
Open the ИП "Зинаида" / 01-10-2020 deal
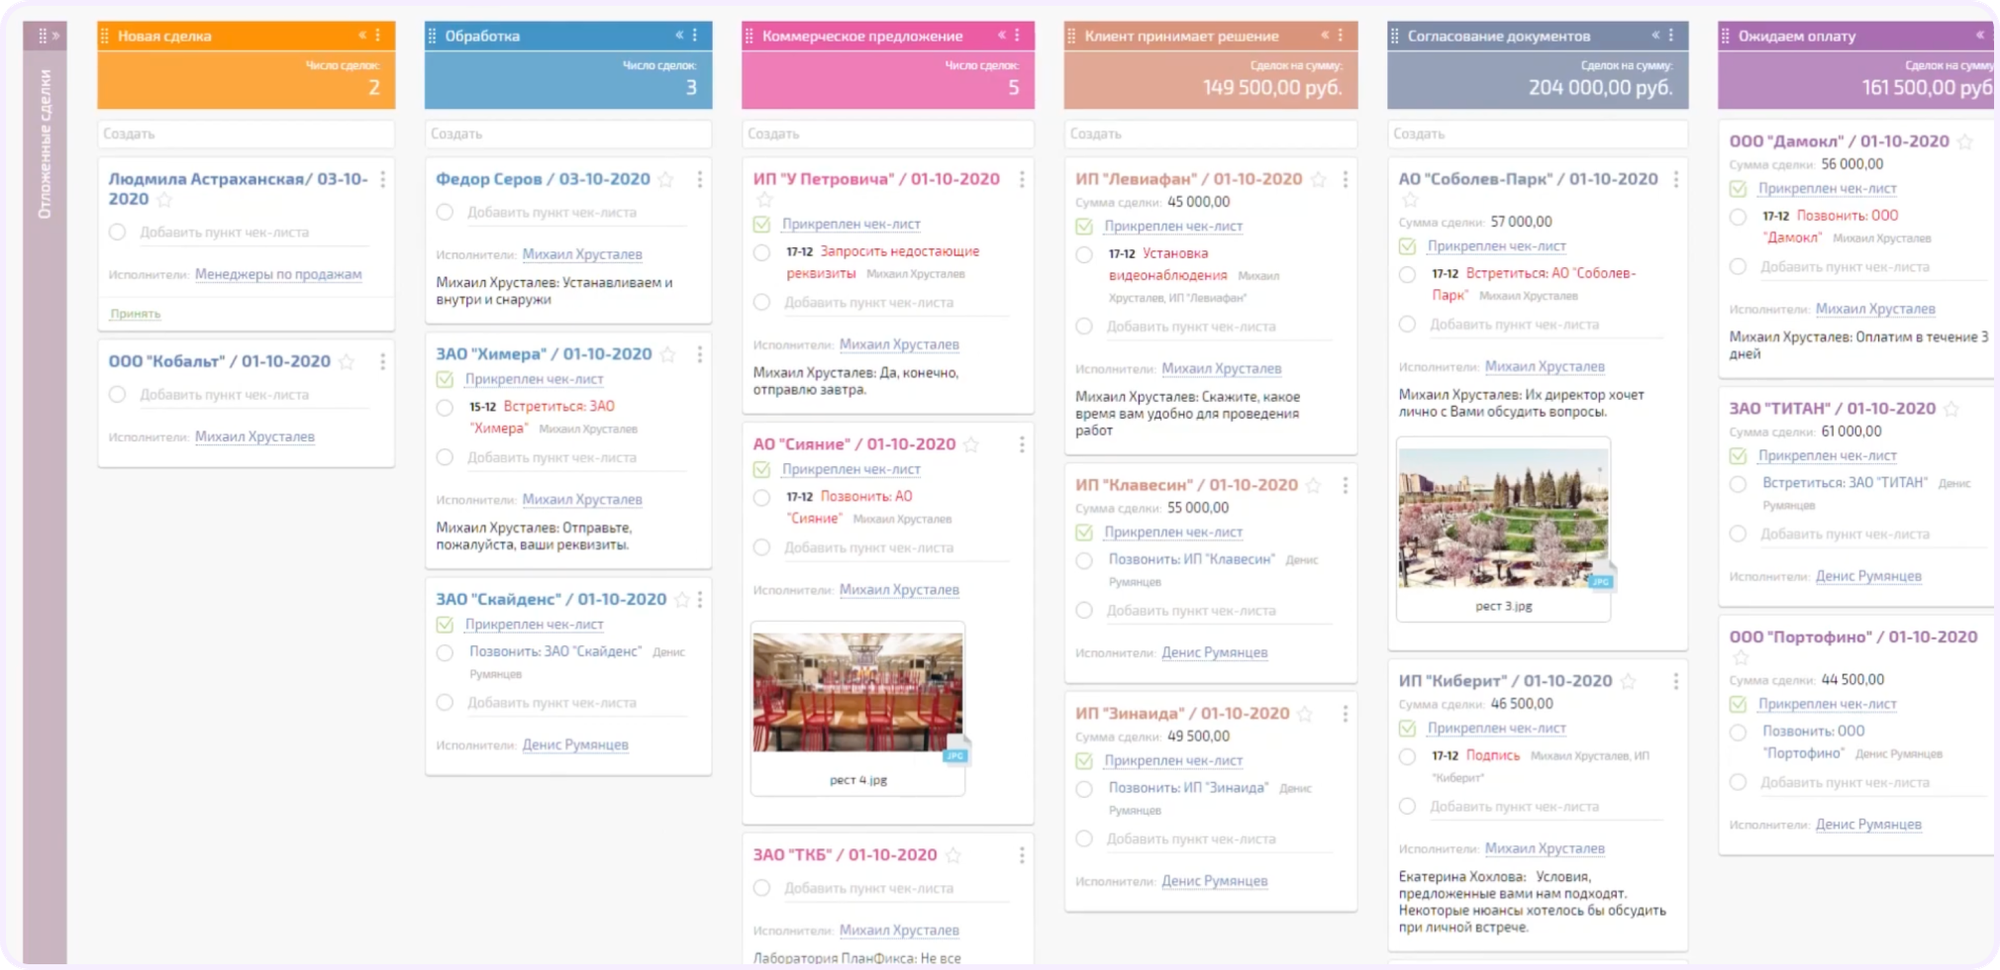pyautogui.click(x=1182, y=714)
